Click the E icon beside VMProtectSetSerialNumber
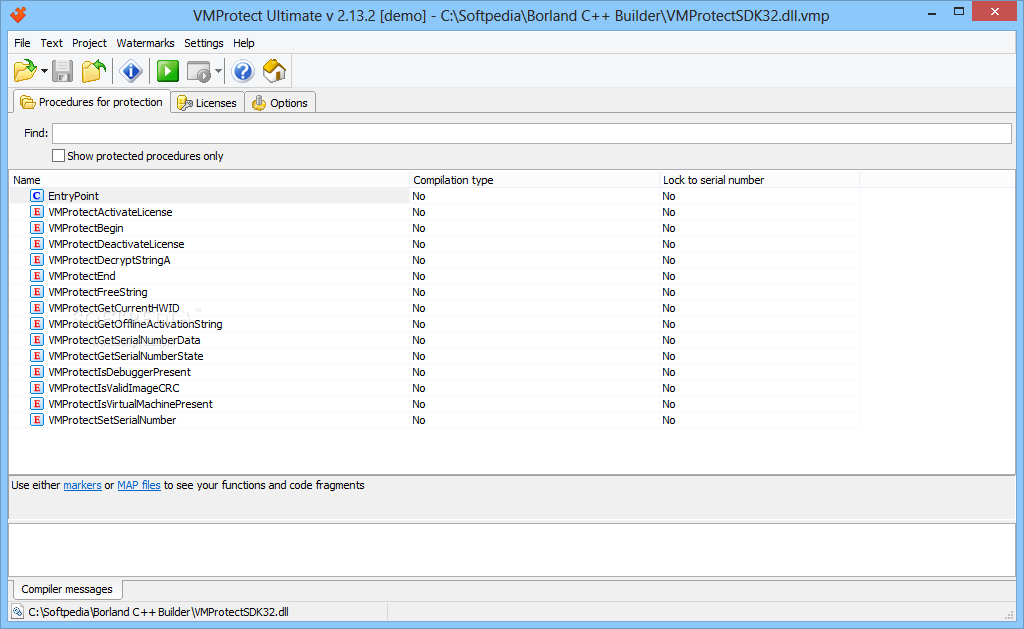1024x629 pixels. (x=37, y=419)
